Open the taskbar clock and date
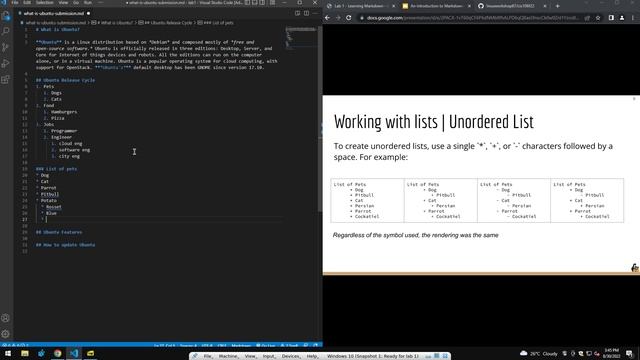640x360 pixels. click(x=611, y=353)
